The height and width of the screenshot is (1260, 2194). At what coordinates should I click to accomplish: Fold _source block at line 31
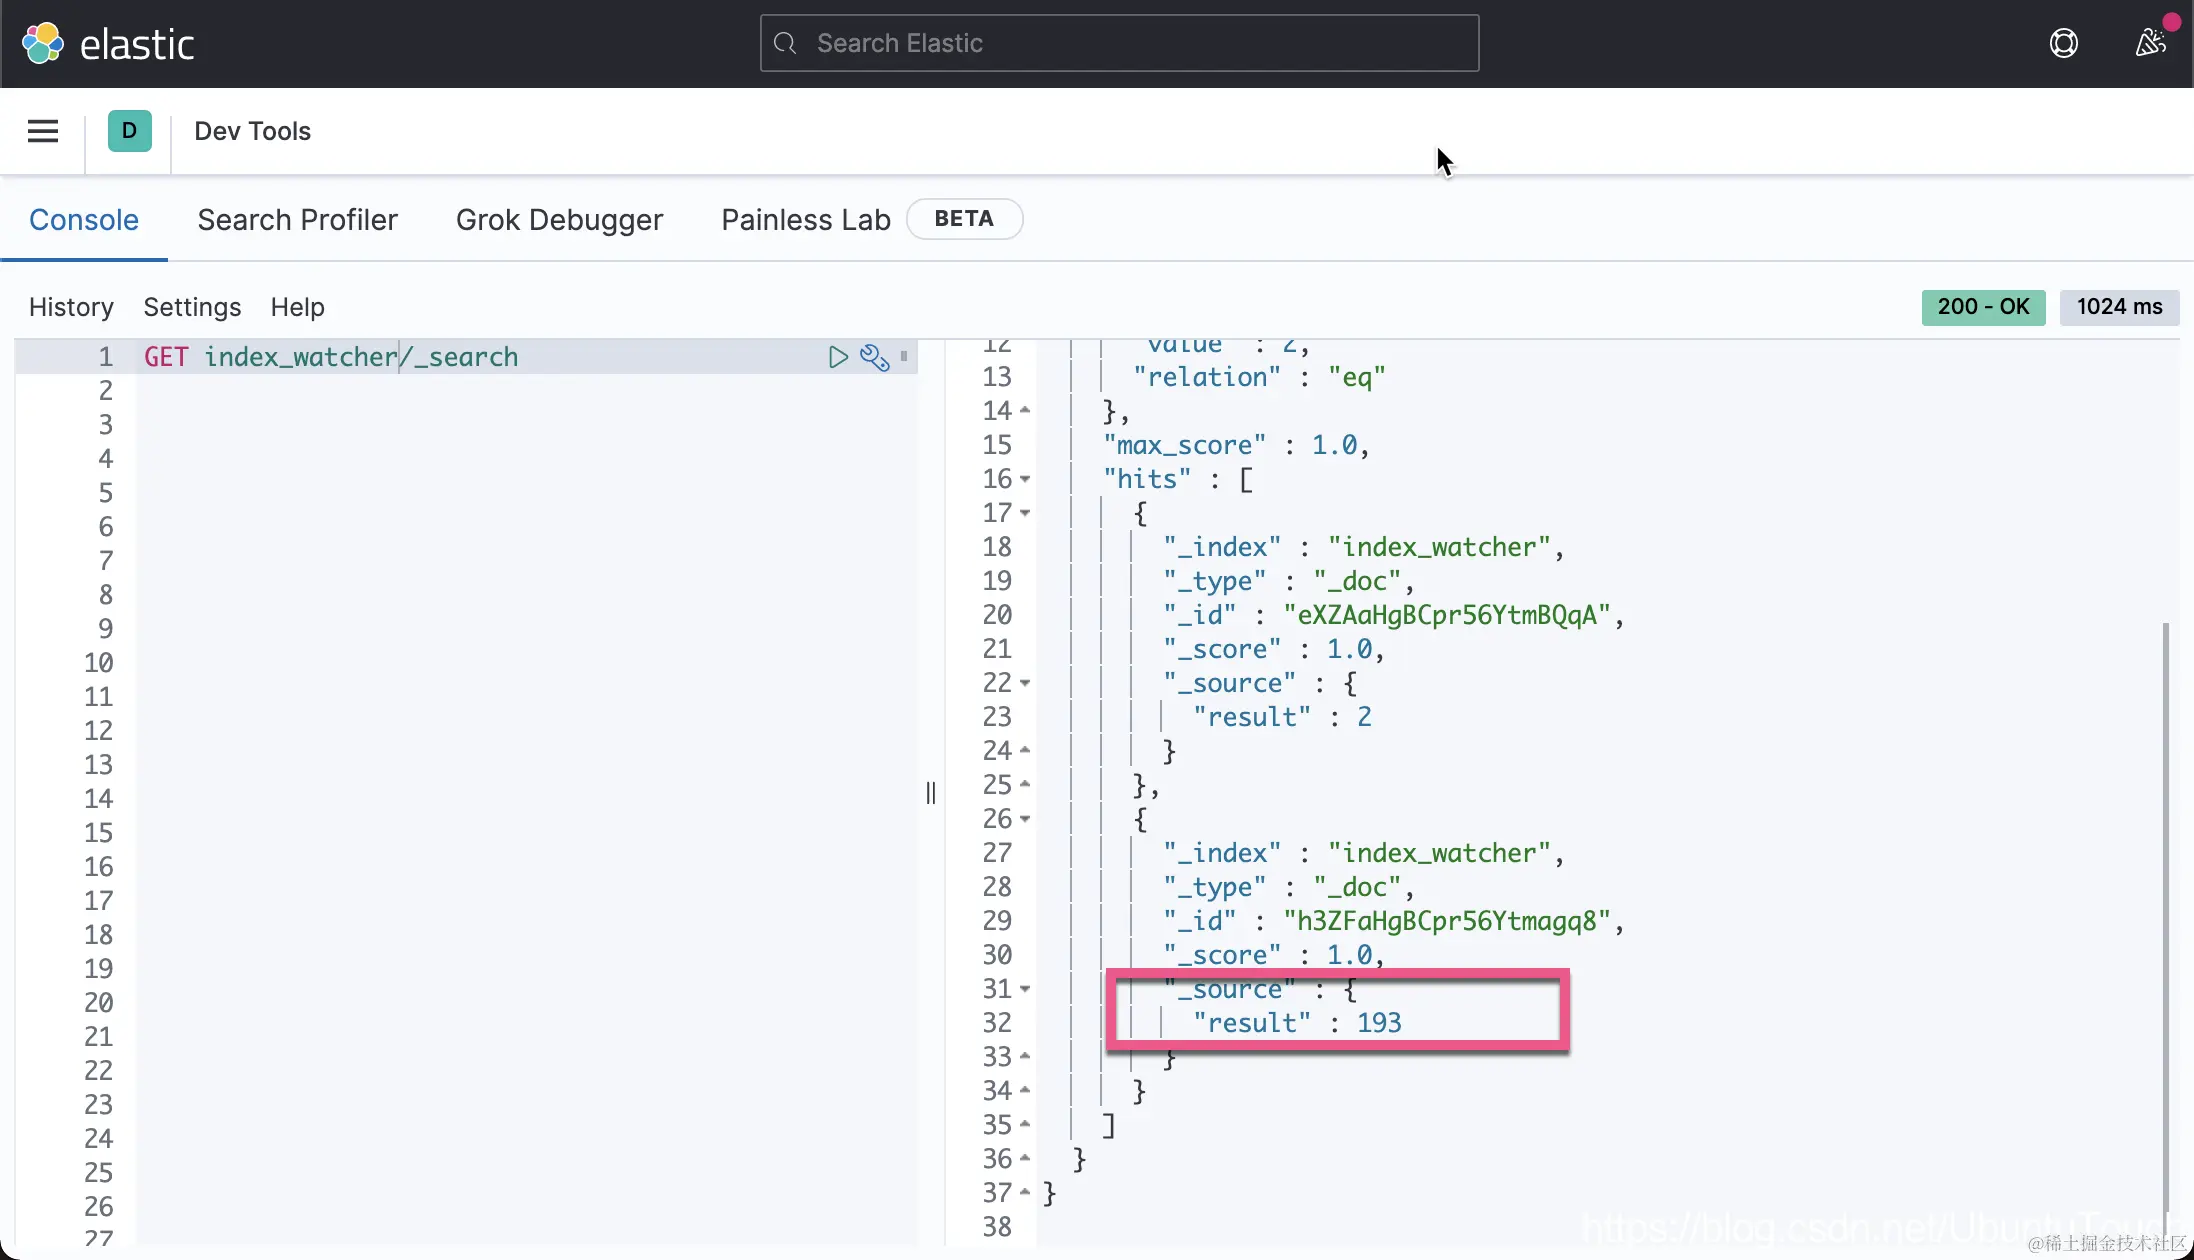[x=1025, y=989]
